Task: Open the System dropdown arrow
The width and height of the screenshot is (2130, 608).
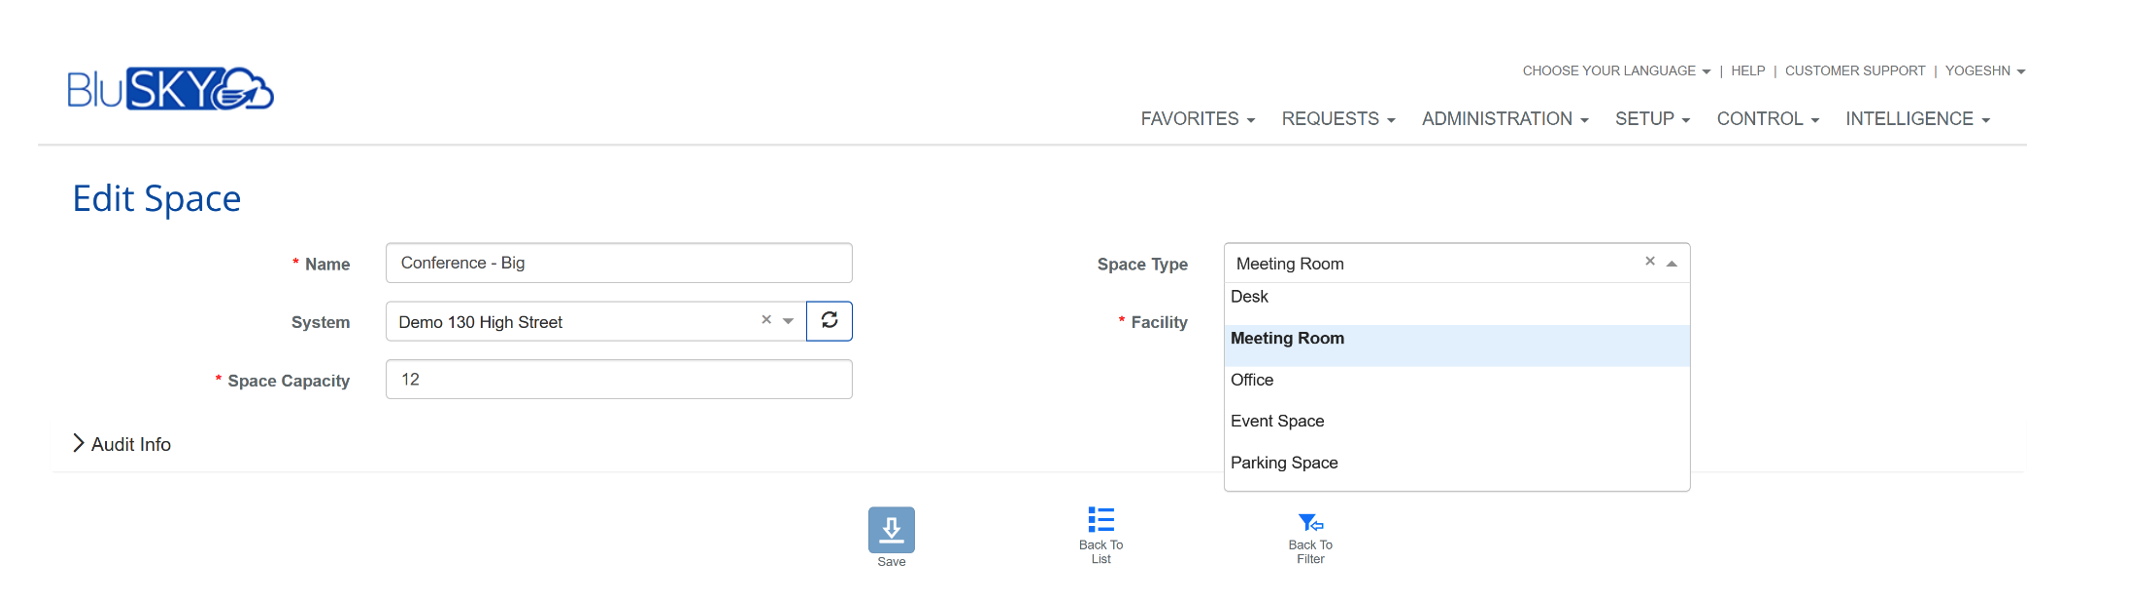Action: [788, 321]
